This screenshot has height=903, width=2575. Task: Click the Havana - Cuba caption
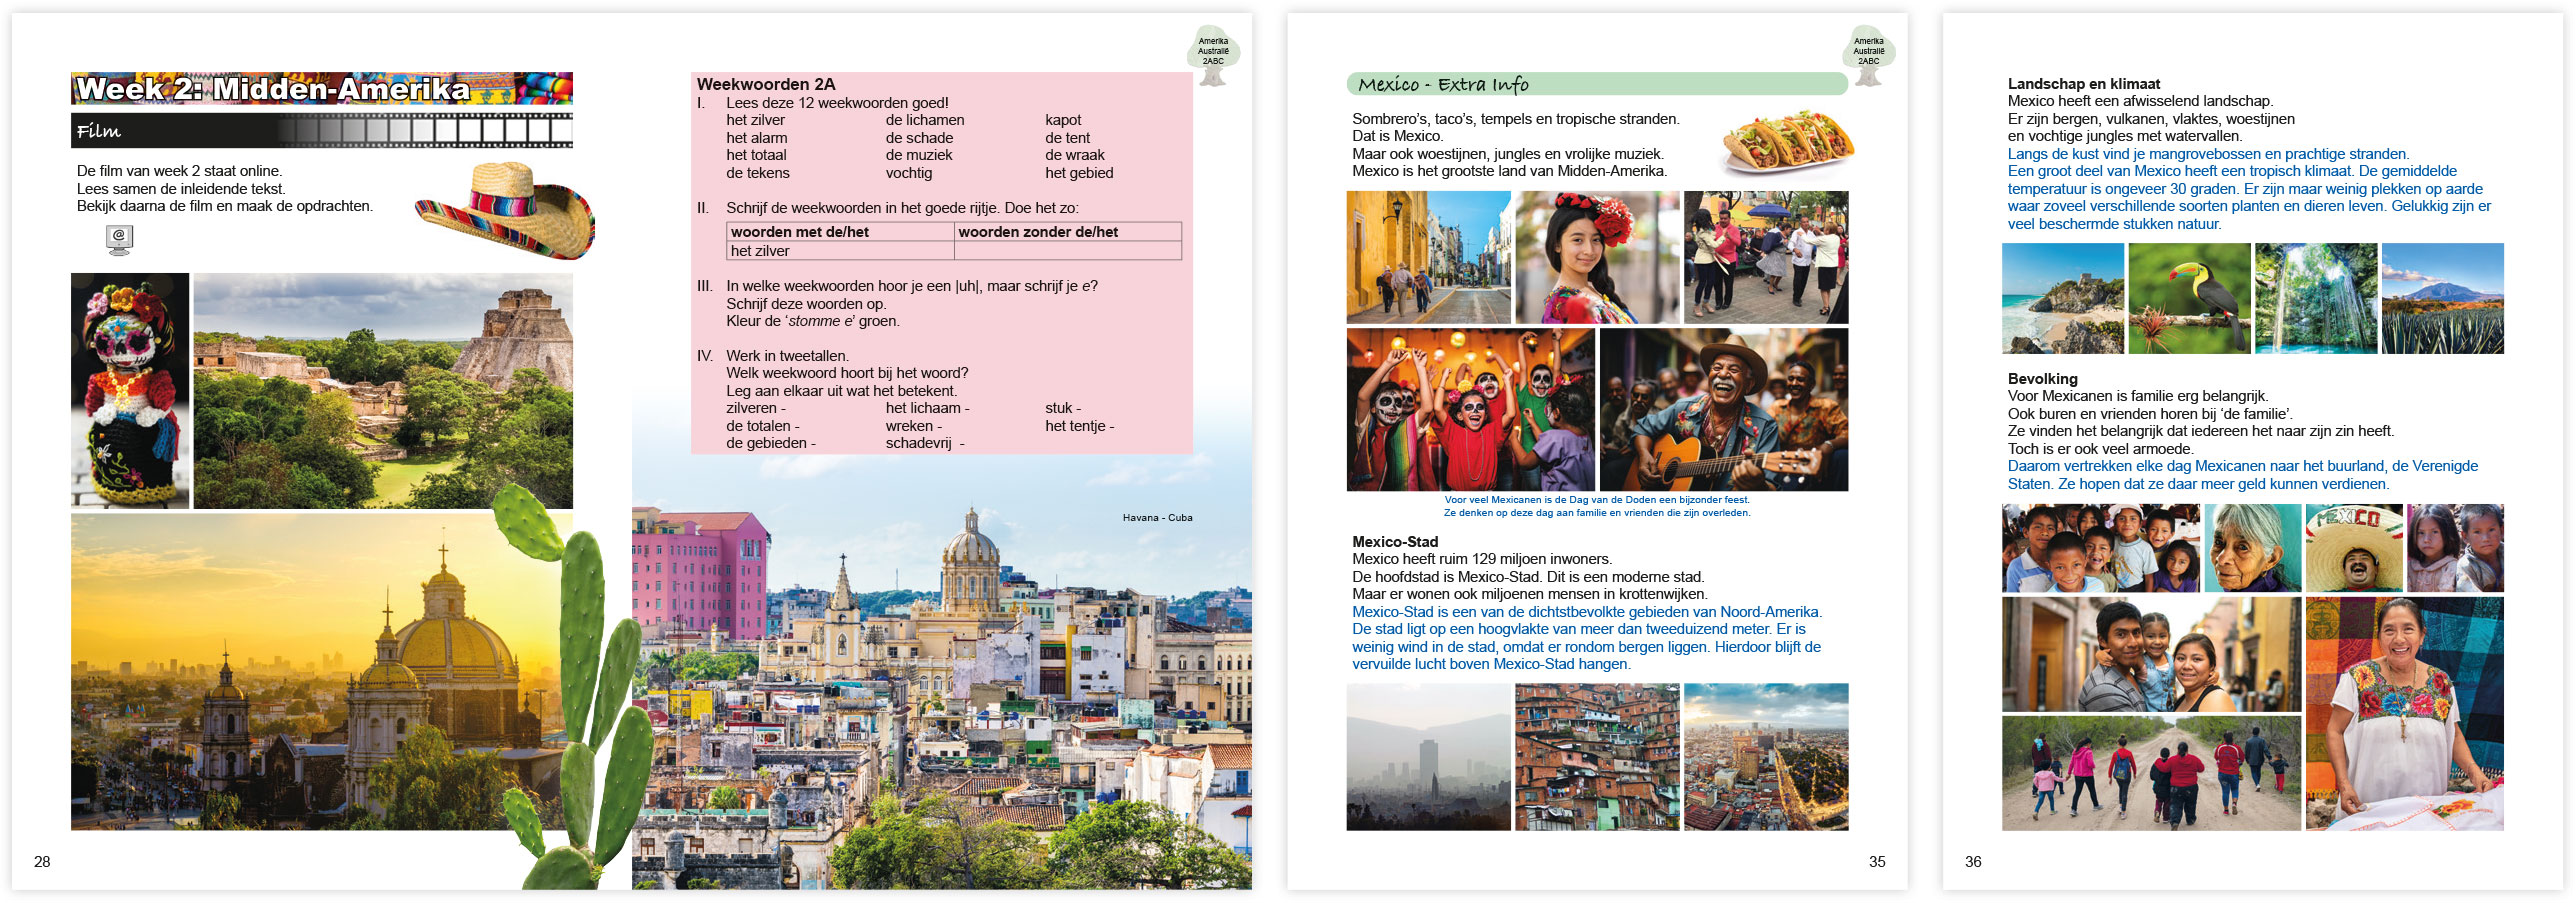coord(1157,518)
